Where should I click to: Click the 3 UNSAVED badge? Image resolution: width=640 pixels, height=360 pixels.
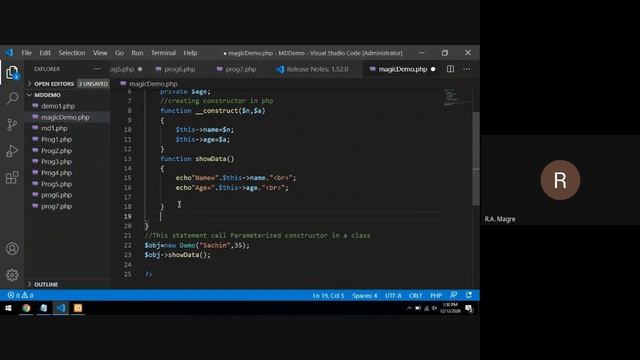[x=93, y=84]
